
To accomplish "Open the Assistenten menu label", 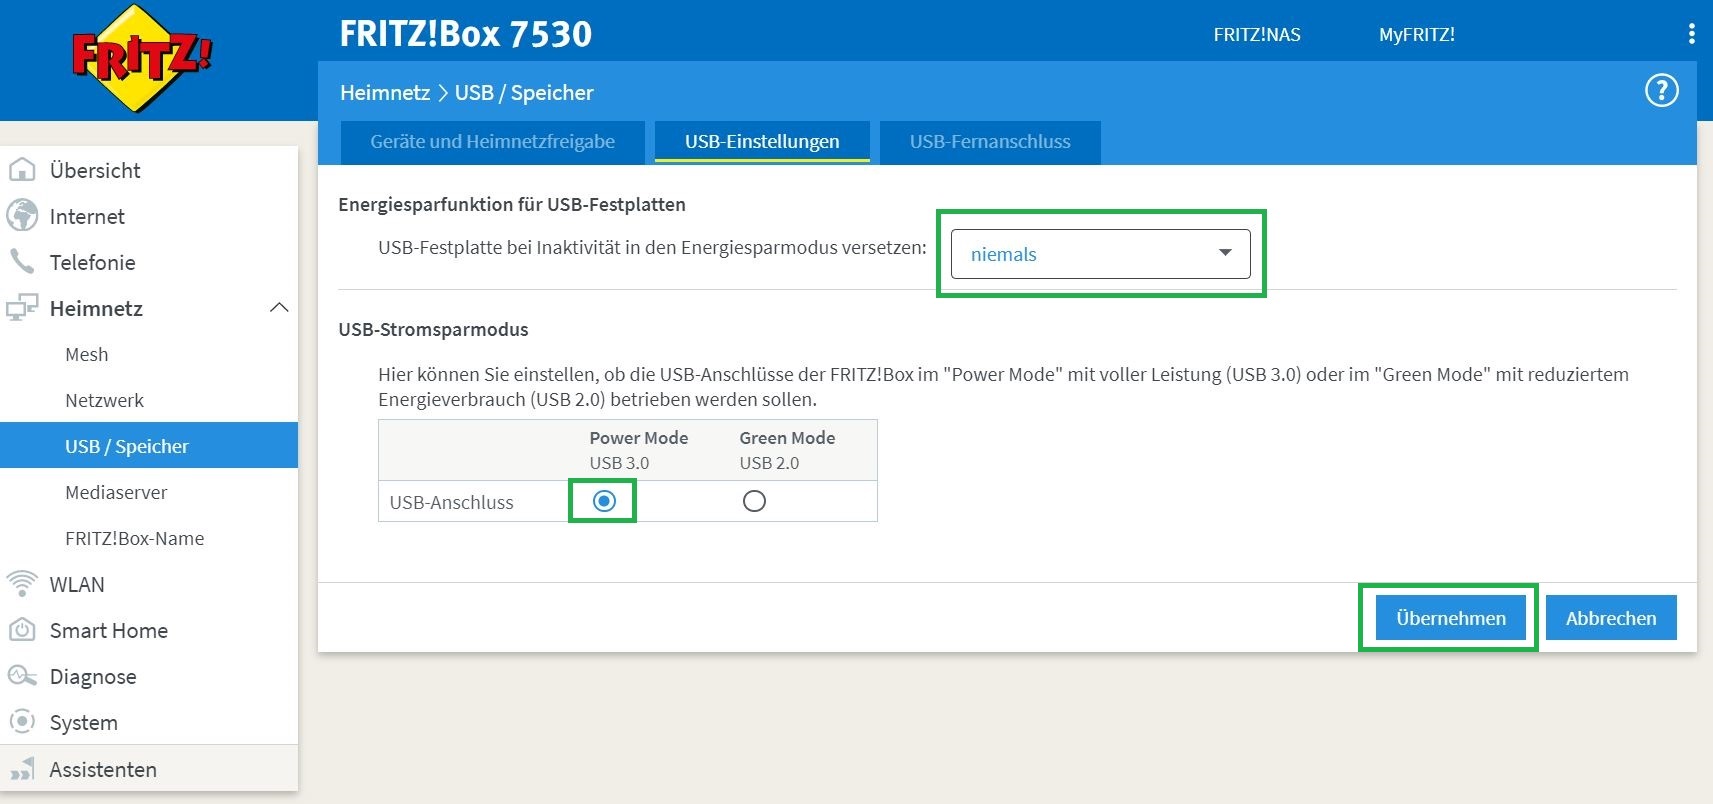I will click(103, 769).
